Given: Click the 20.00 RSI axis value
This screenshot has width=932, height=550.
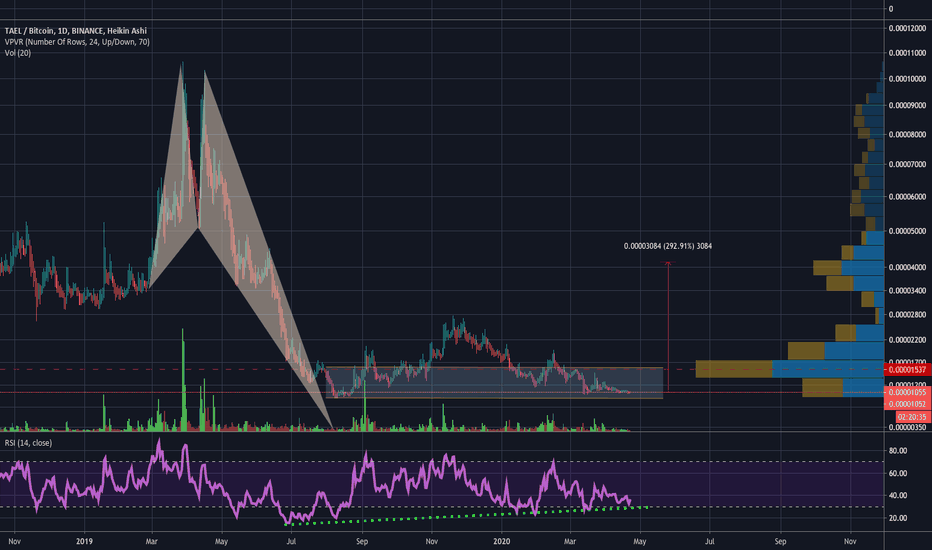Looking at the screenshot, I should [898, 518].
